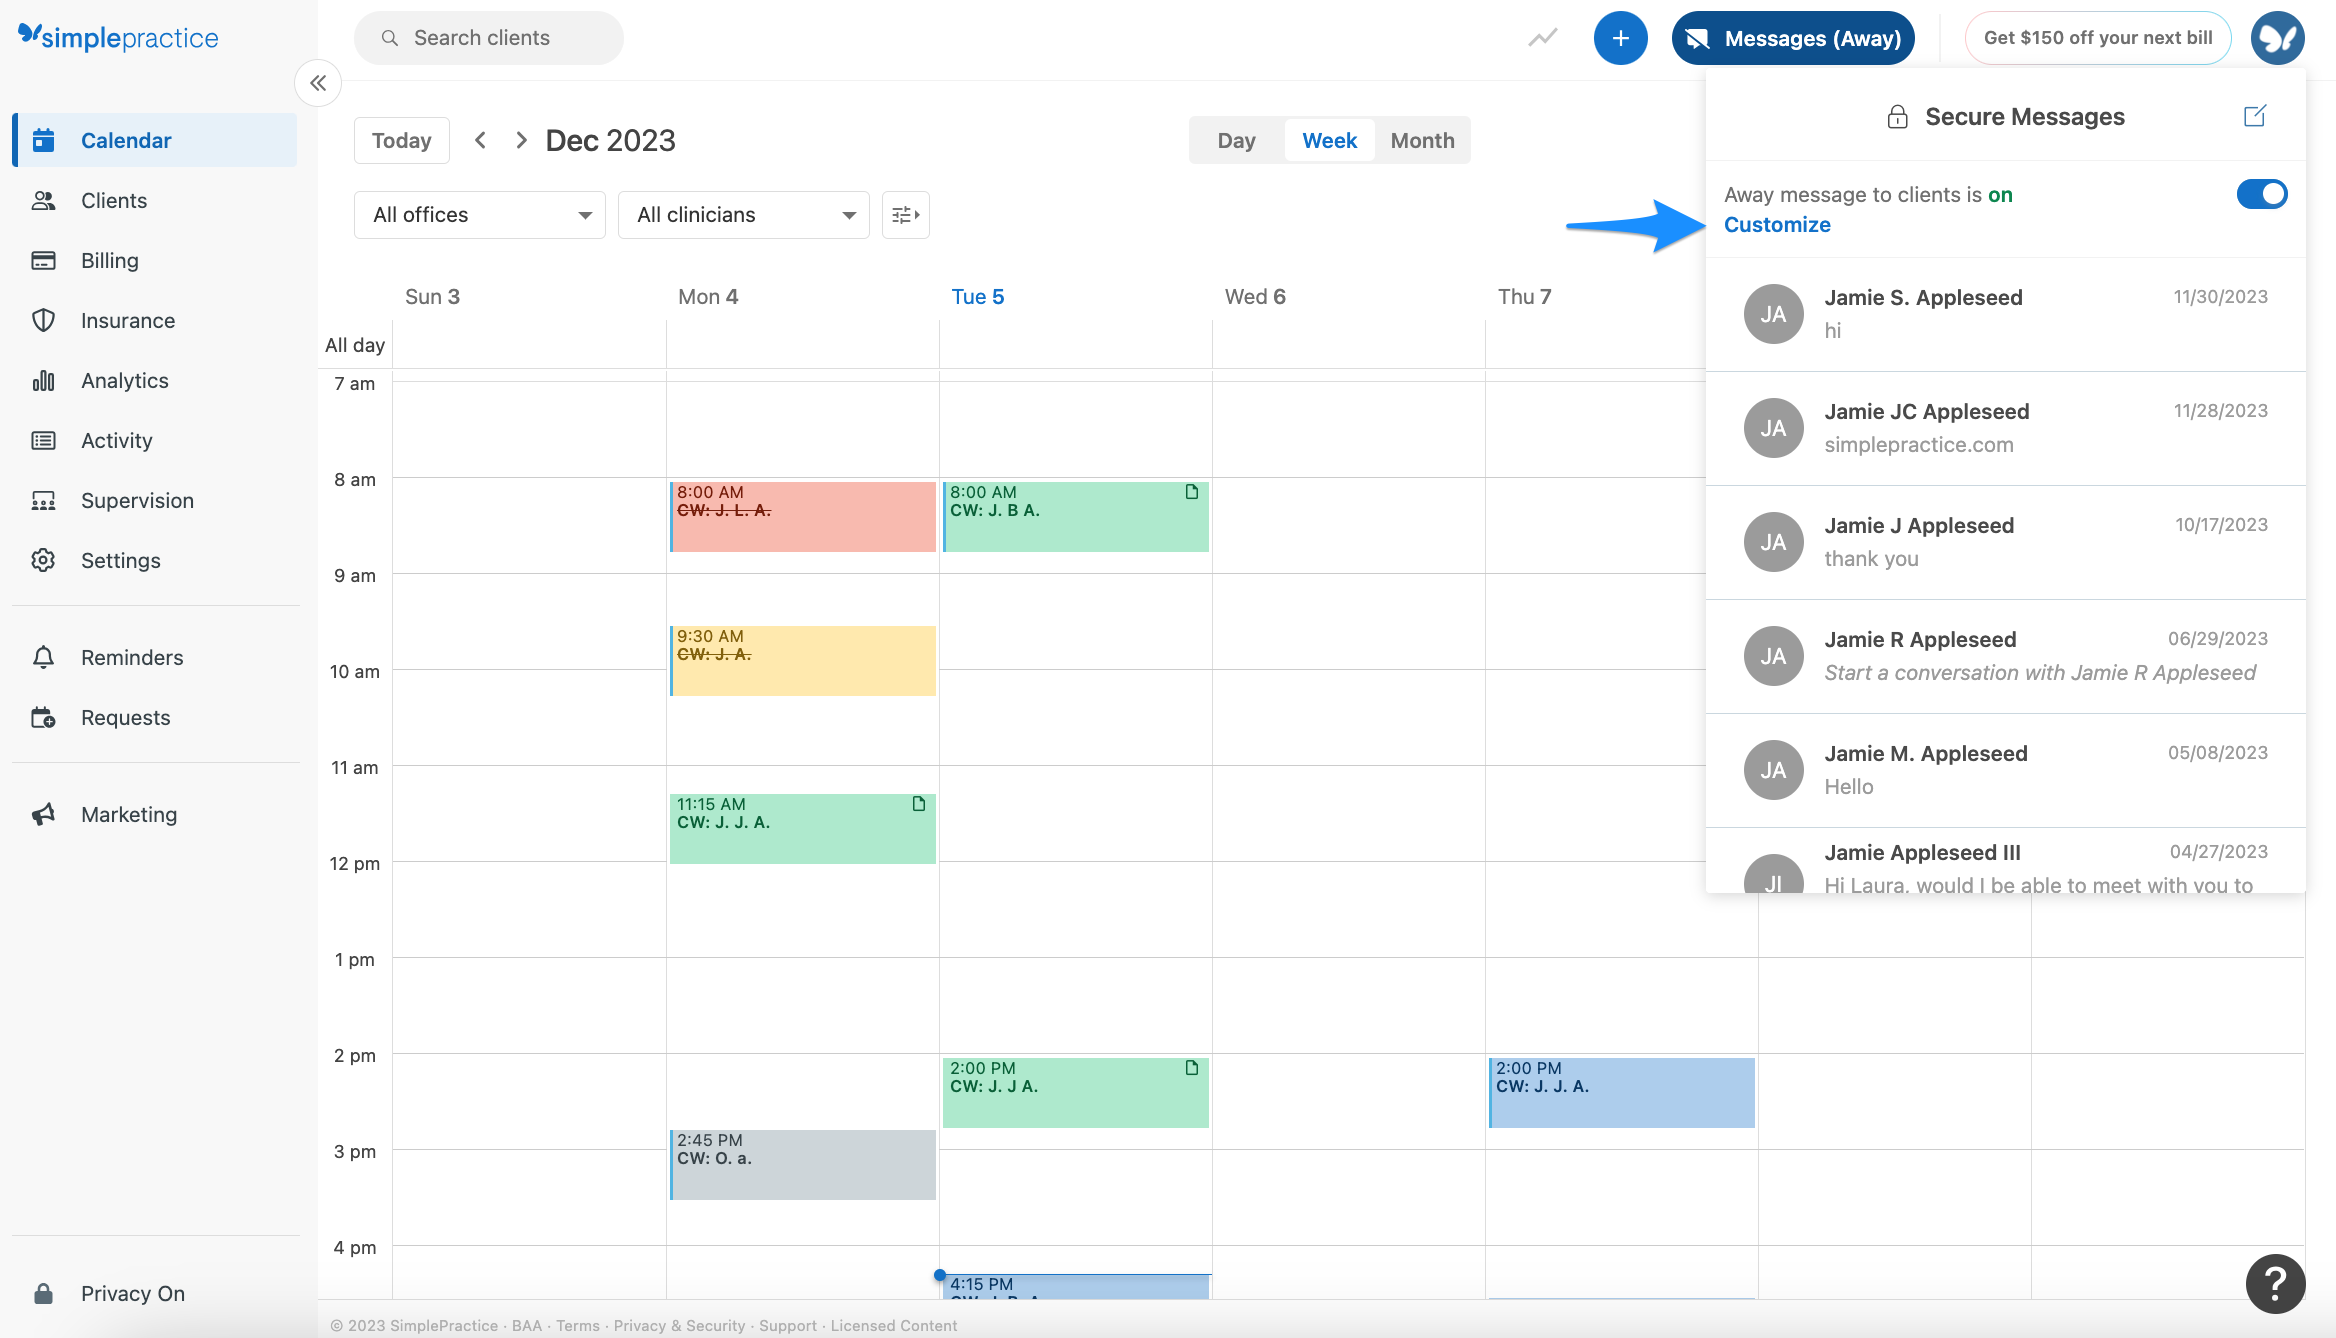Open the Privacy & Security footer link
The image size is (2336, 1338).
click(x=679, y=1325)
